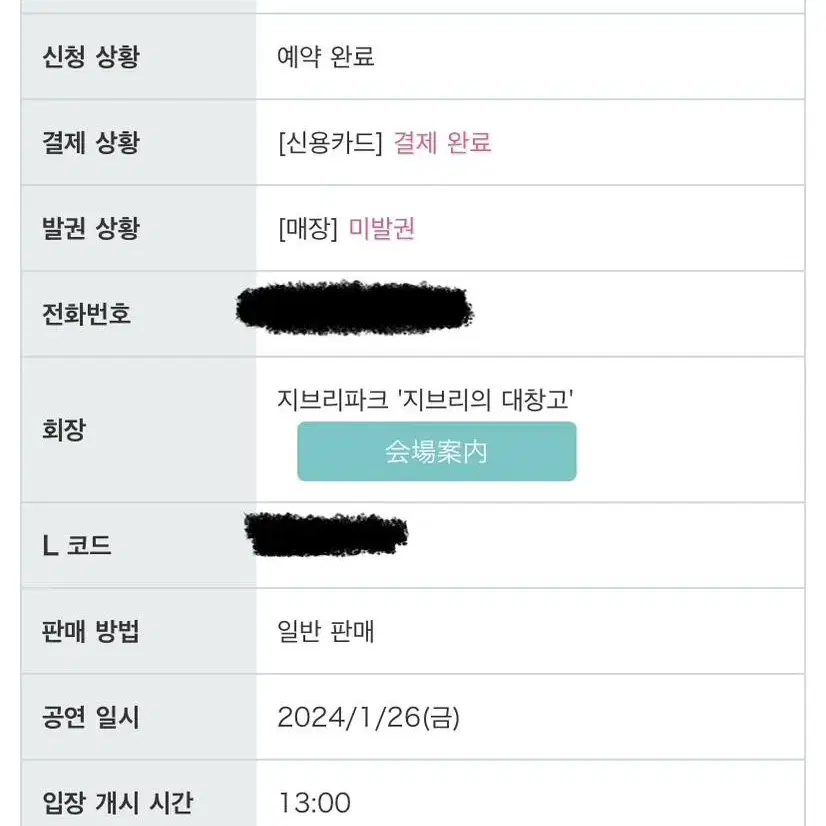Screen dimensions: 826x826
Task: Click the date 2024/1/26(금)
Action: 368,717
